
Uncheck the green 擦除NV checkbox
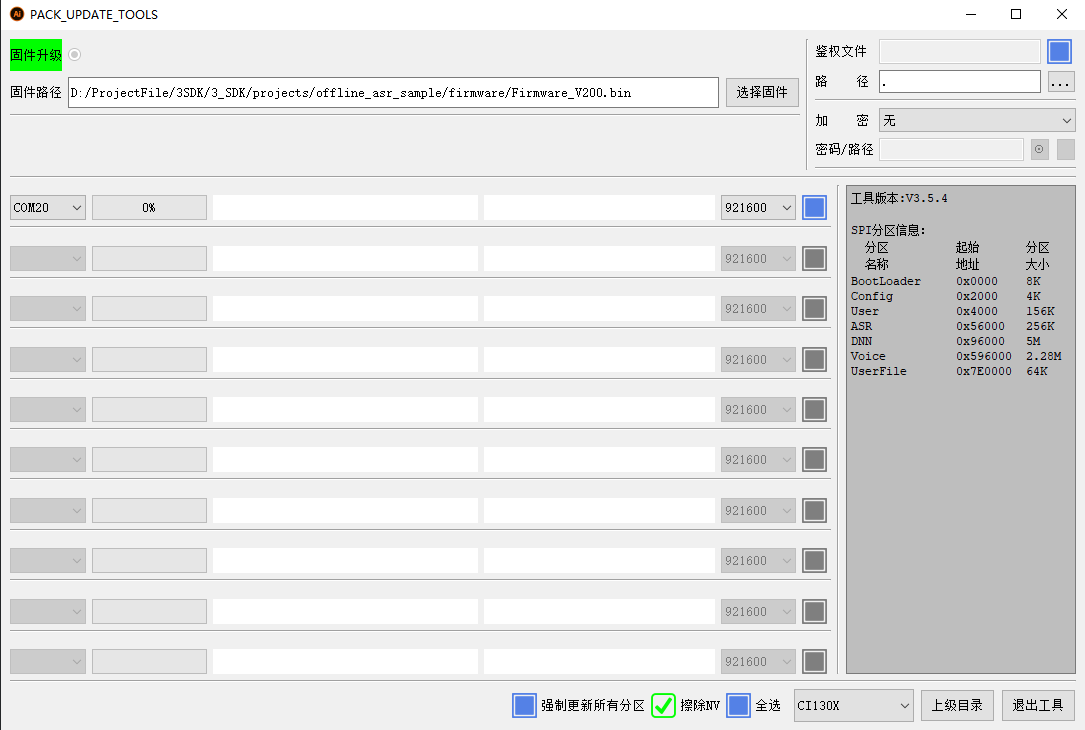663,705
